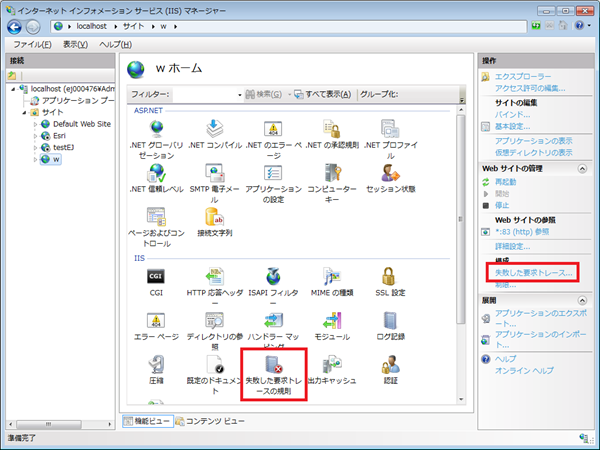Open .NET の承認規則 feature
This screenshot has height=450, width=600.
pos(332,135)
